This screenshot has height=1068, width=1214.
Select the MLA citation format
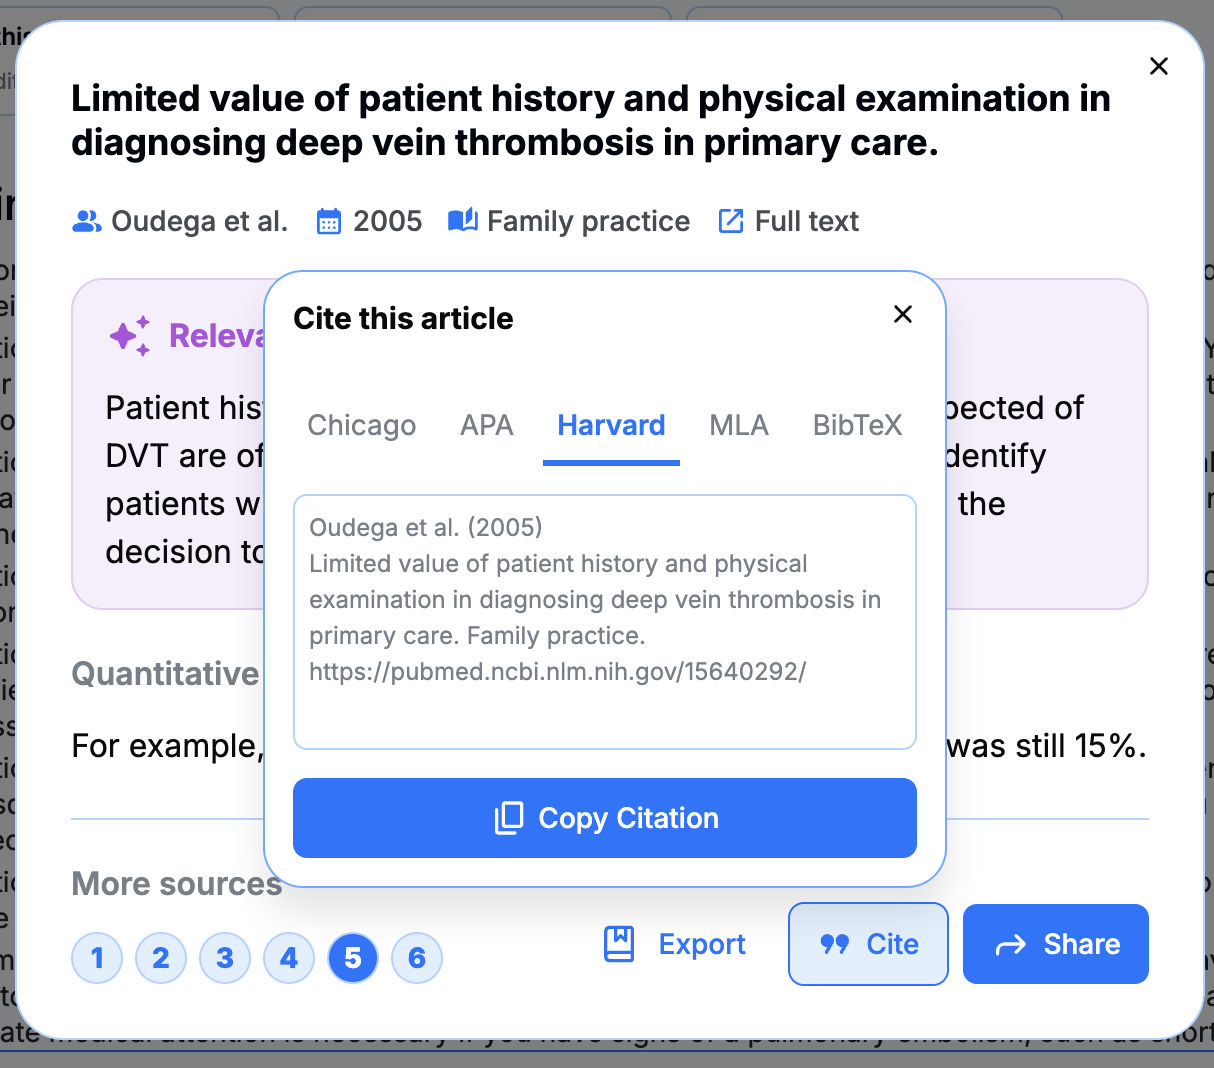click(739, 425)
